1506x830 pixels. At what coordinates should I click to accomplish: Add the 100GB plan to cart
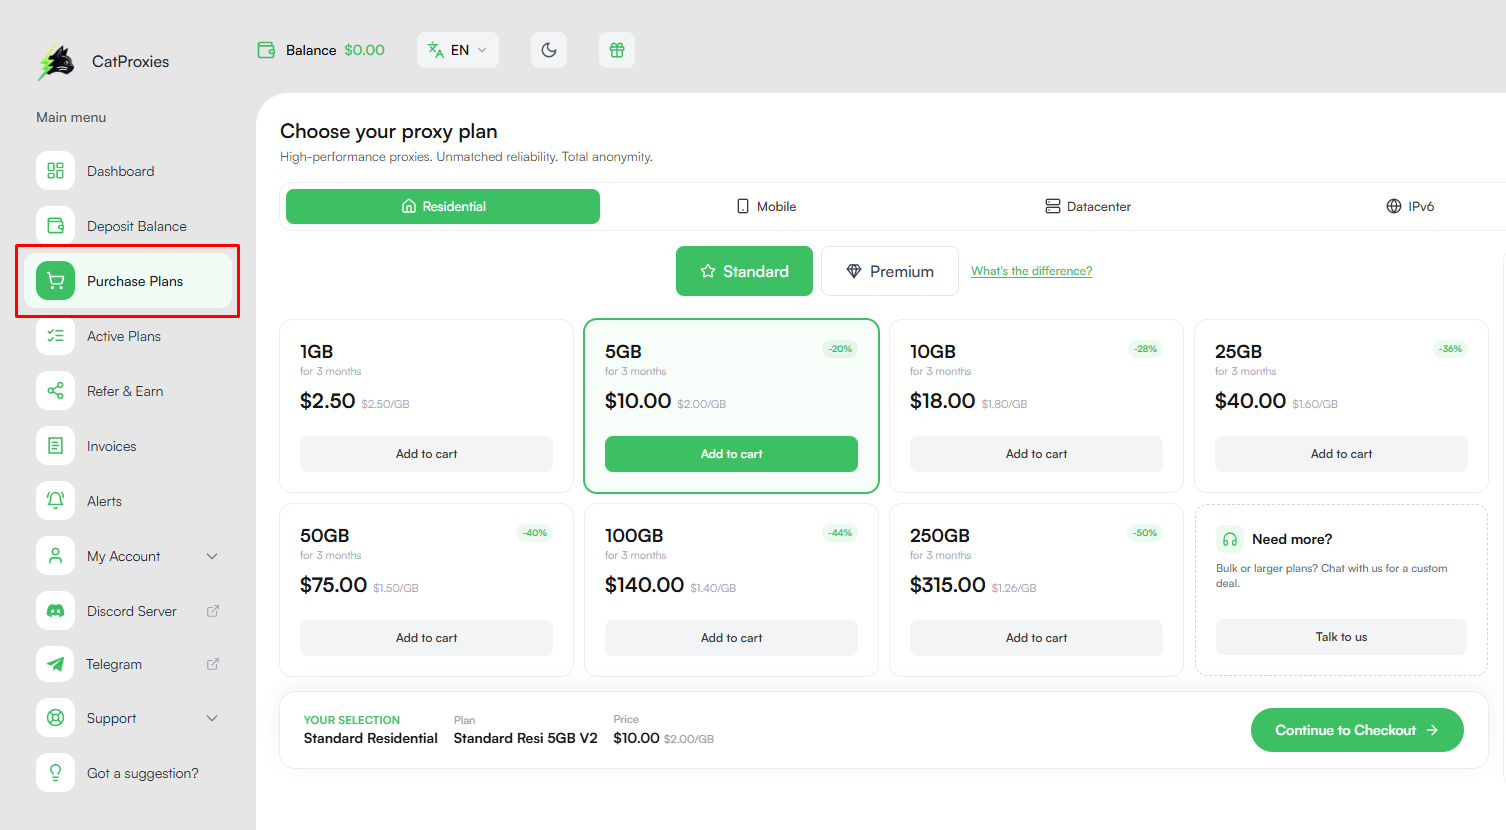coord(731,638)
